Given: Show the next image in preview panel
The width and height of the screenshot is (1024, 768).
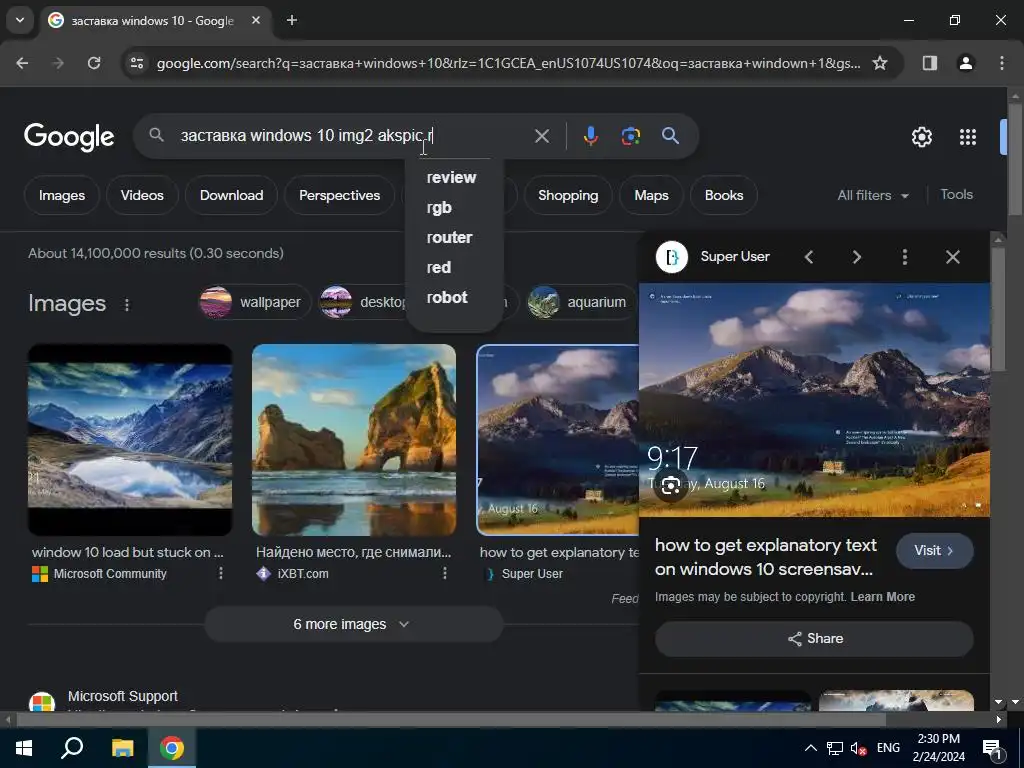Looking at the screenshot, I should coord(857,257).
